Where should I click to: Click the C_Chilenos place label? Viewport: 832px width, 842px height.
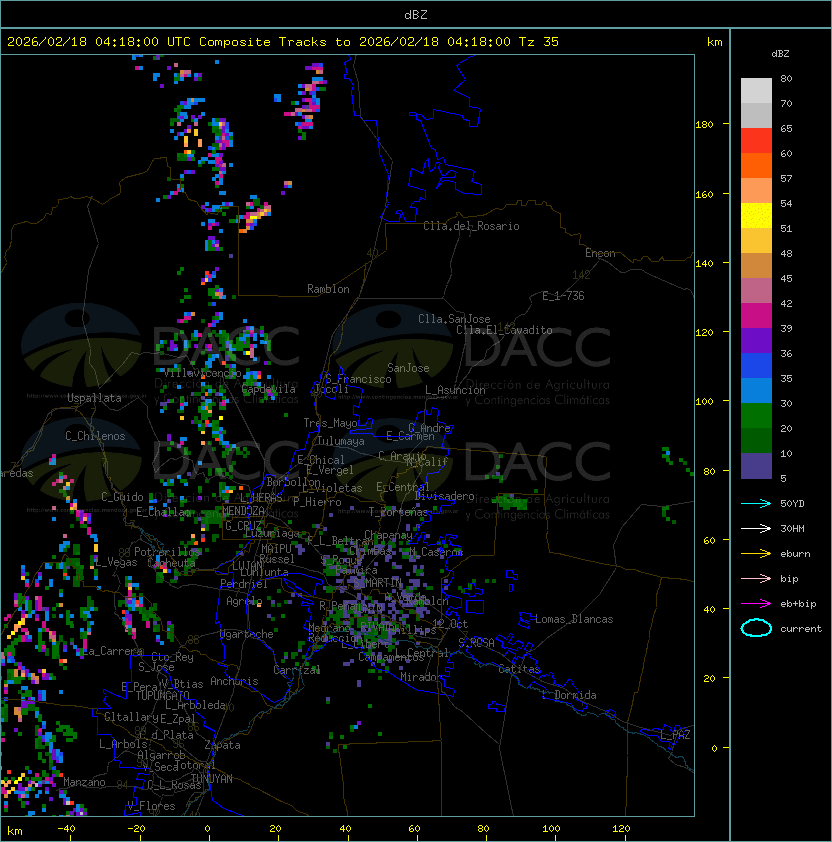95,436
